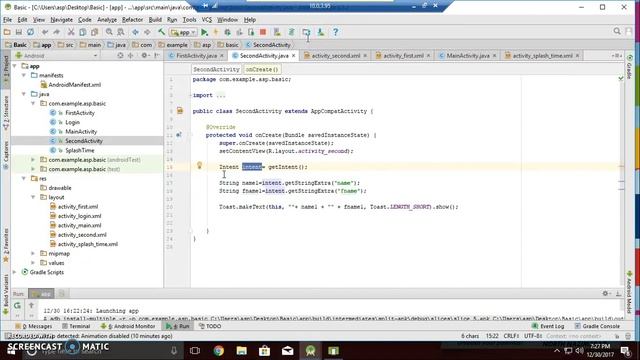Viewport: 640px width, 360px height.
Task: Run the app with green play icon
Action: [x=204, y=32]
